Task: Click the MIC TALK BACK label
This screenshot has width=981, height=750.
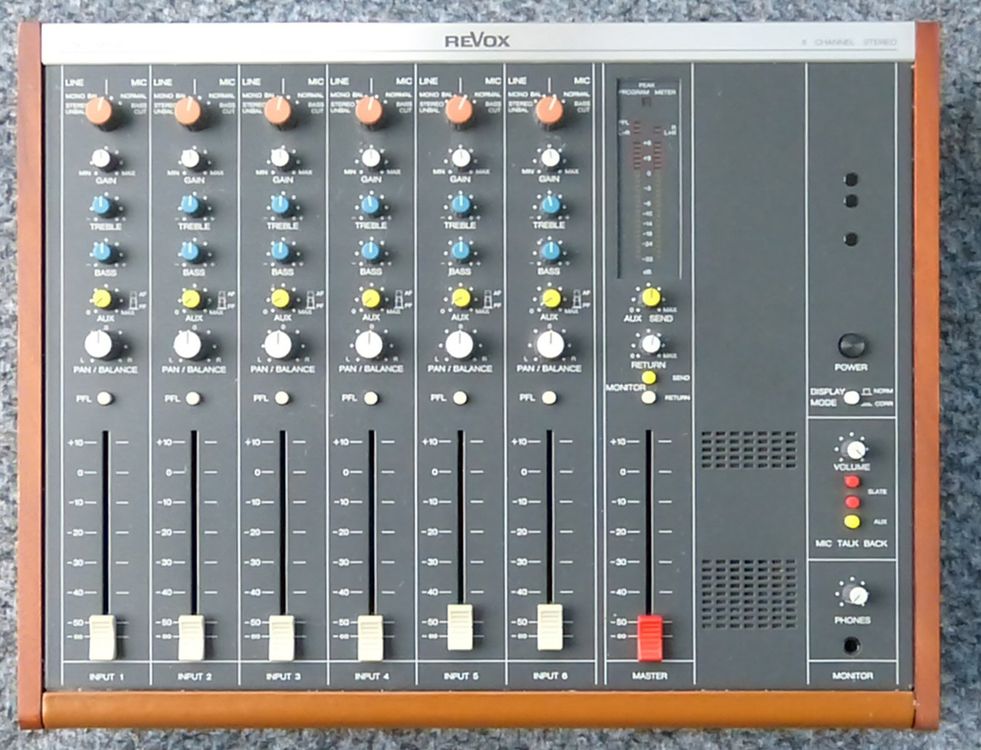Action: 851,544
